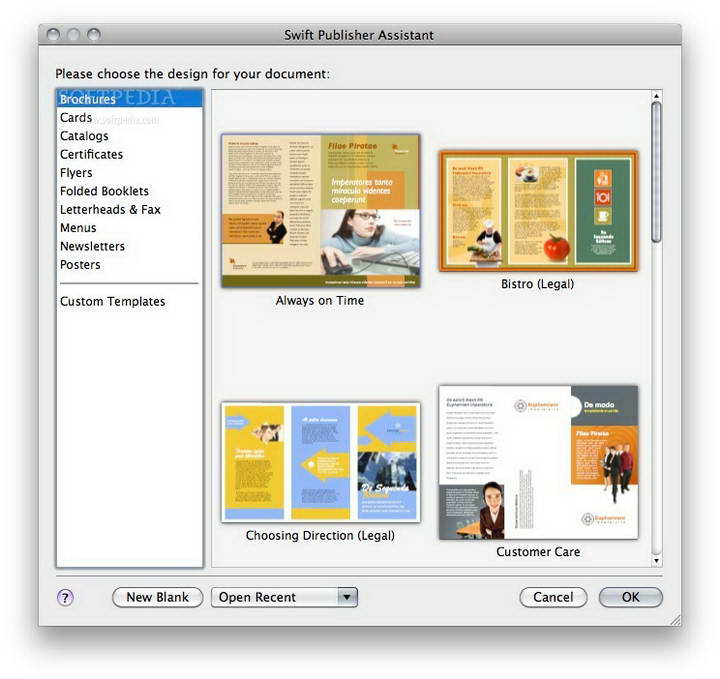
Task: Cancel the assistant dialog
Action: 553,597
